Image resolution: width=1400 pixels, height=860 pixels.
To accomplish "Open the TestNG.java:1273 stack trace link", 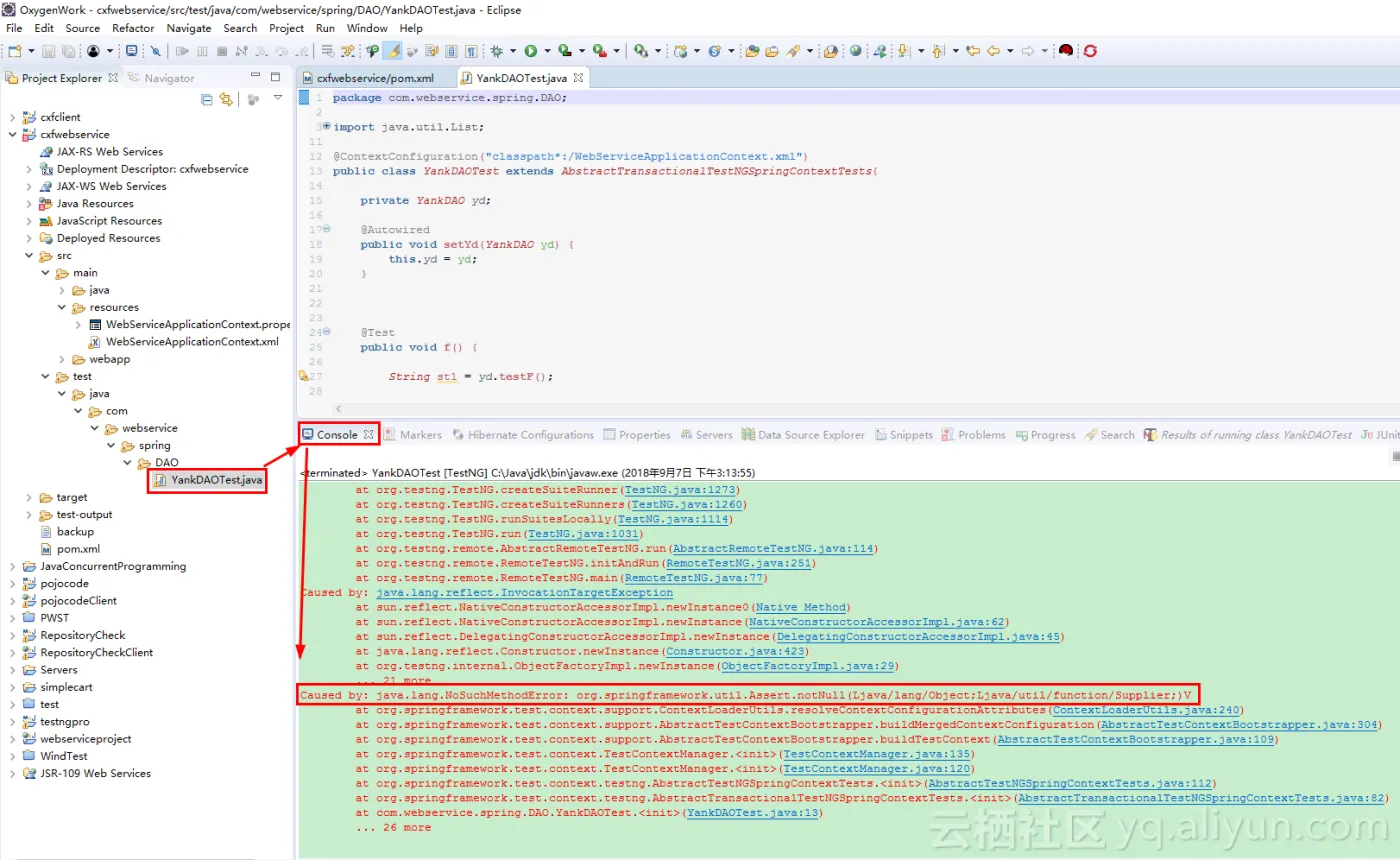I will pyautogui.click(x=679, y=490).
